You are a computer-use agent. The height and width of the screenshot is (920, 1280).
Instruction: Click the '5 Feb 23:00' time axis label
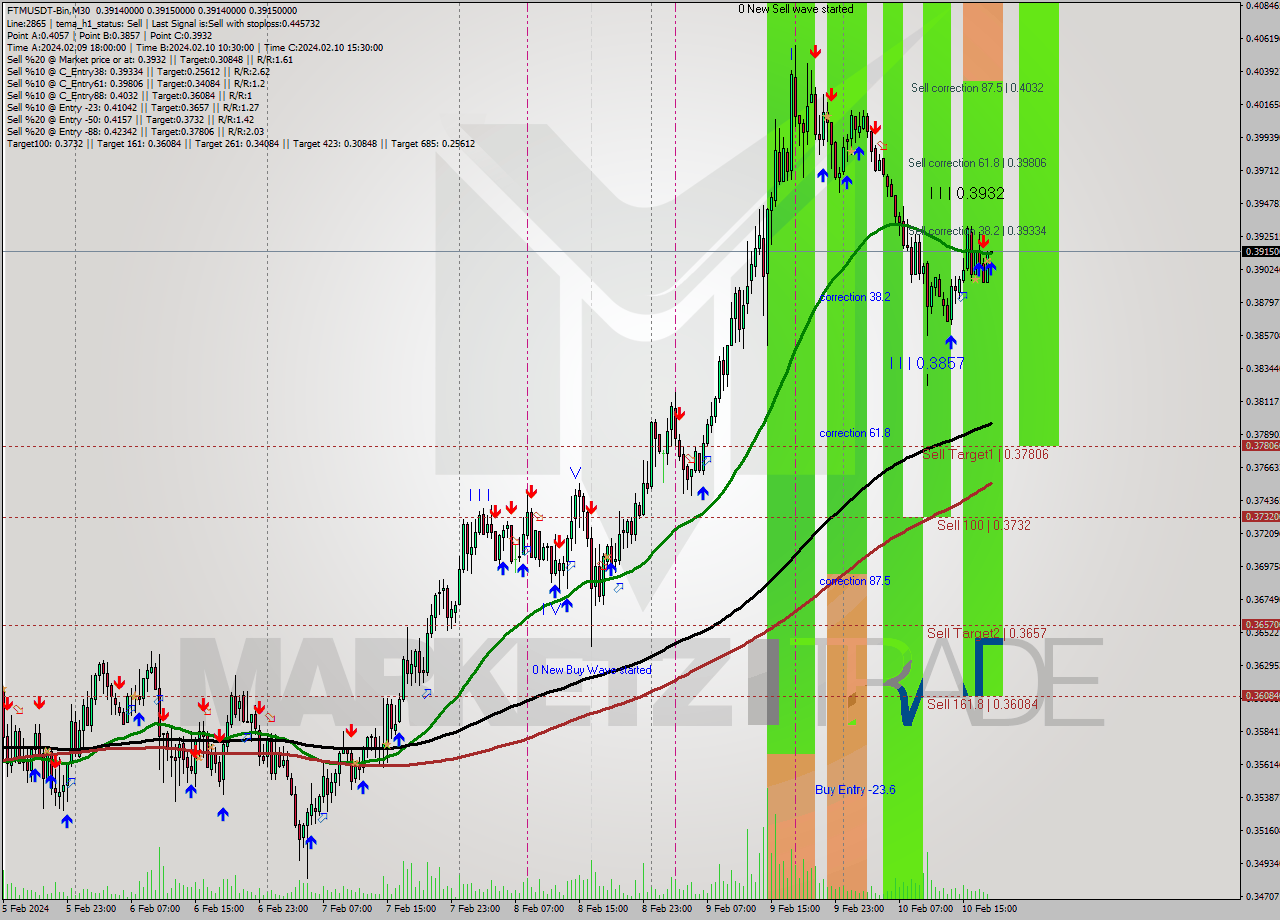93,910
